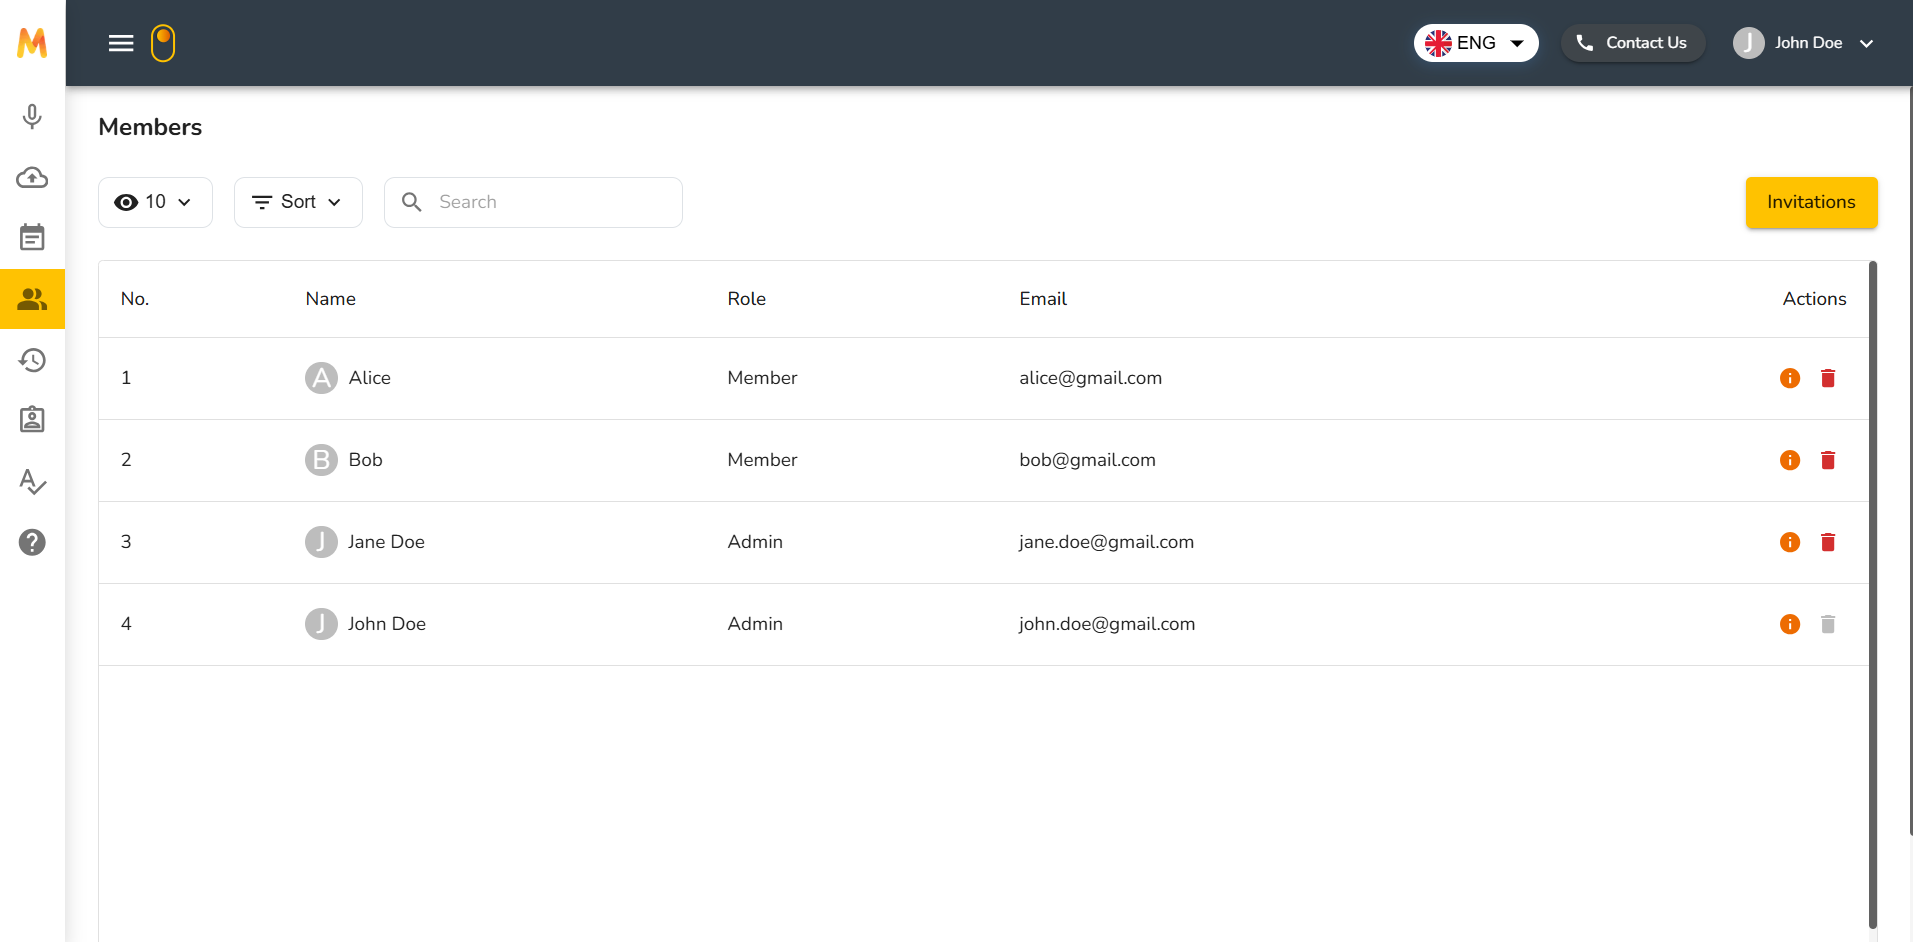Open the microphone recording page in sidebar
The height and width of the screenshot is (942, 1913).
click(x=32, y=117)
